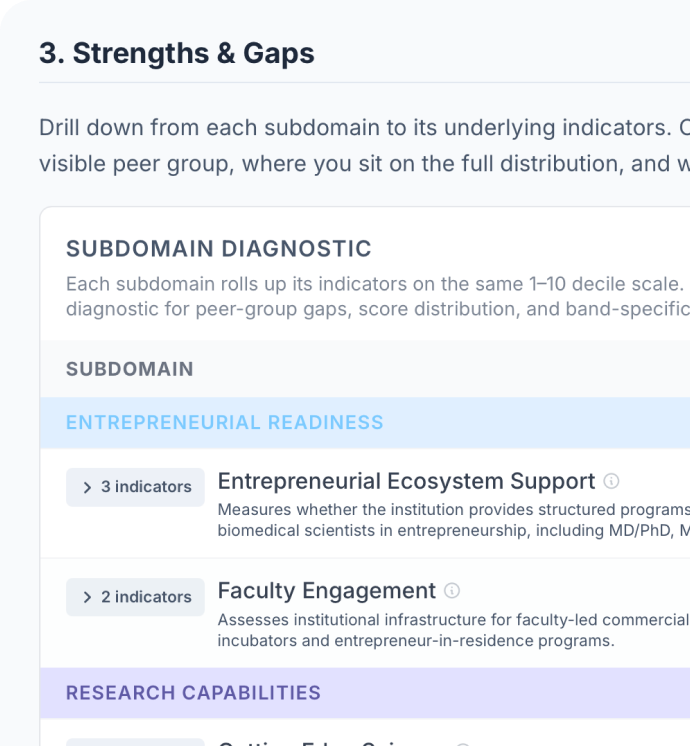Click info icon beside Entrepreneurial Ecosystem Support
Screen dimensions: 690x746
click(612, 481)
